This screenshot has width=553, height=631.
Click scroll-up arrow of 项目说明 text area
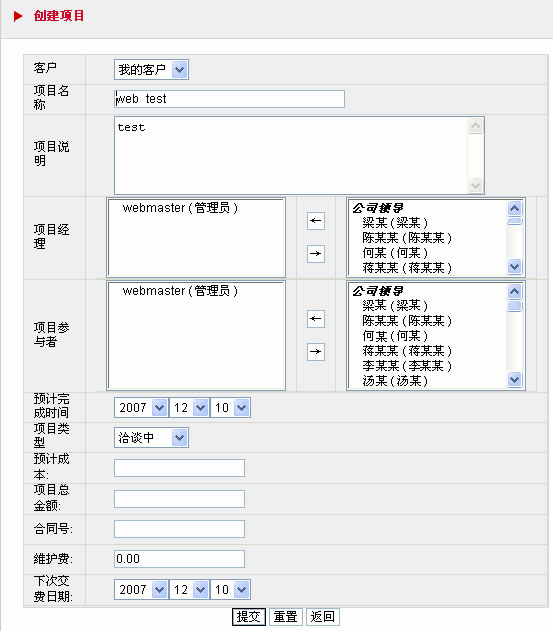[475, 126]
